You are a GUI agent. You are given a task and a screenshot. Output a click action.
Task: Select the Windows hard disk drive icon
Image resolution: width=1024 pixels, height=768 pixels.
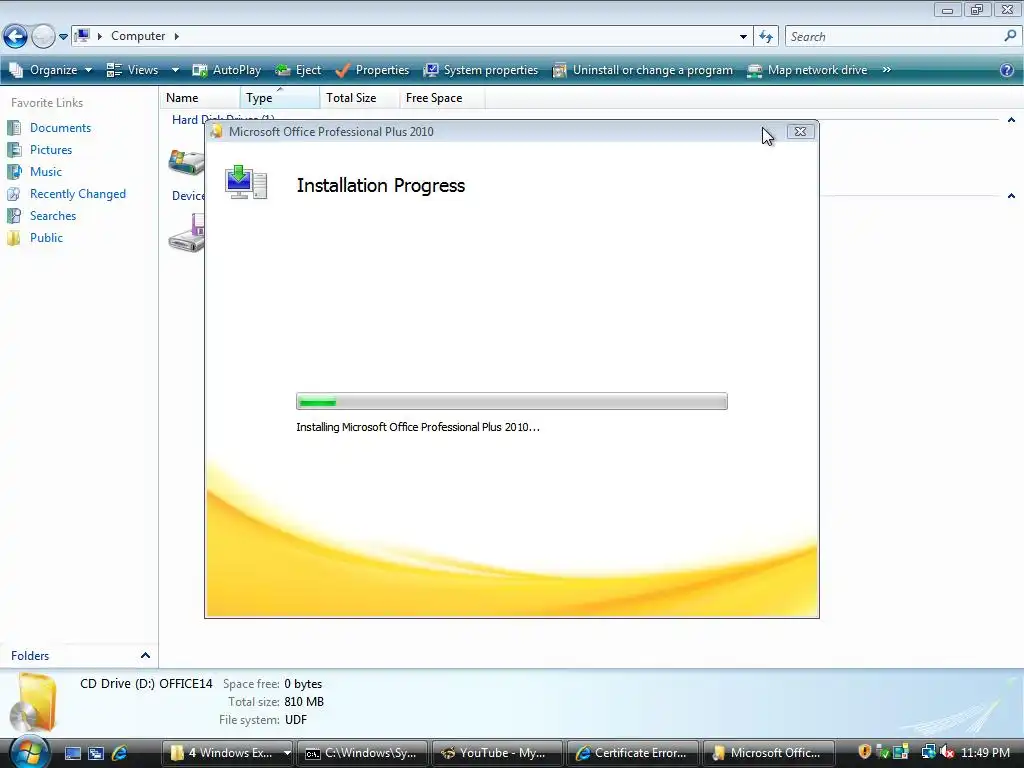(x=186, y=161)
